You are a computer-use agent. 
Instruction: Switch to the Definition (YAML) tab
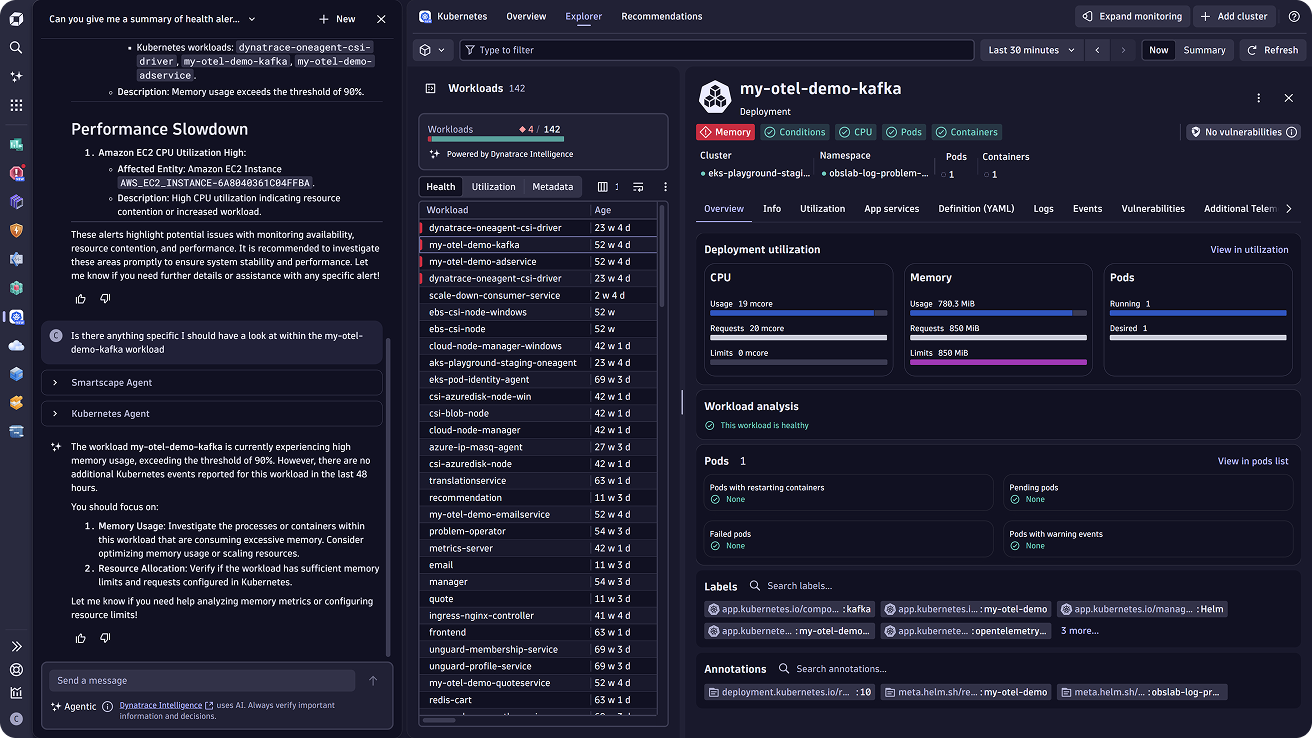pos(976,209)
